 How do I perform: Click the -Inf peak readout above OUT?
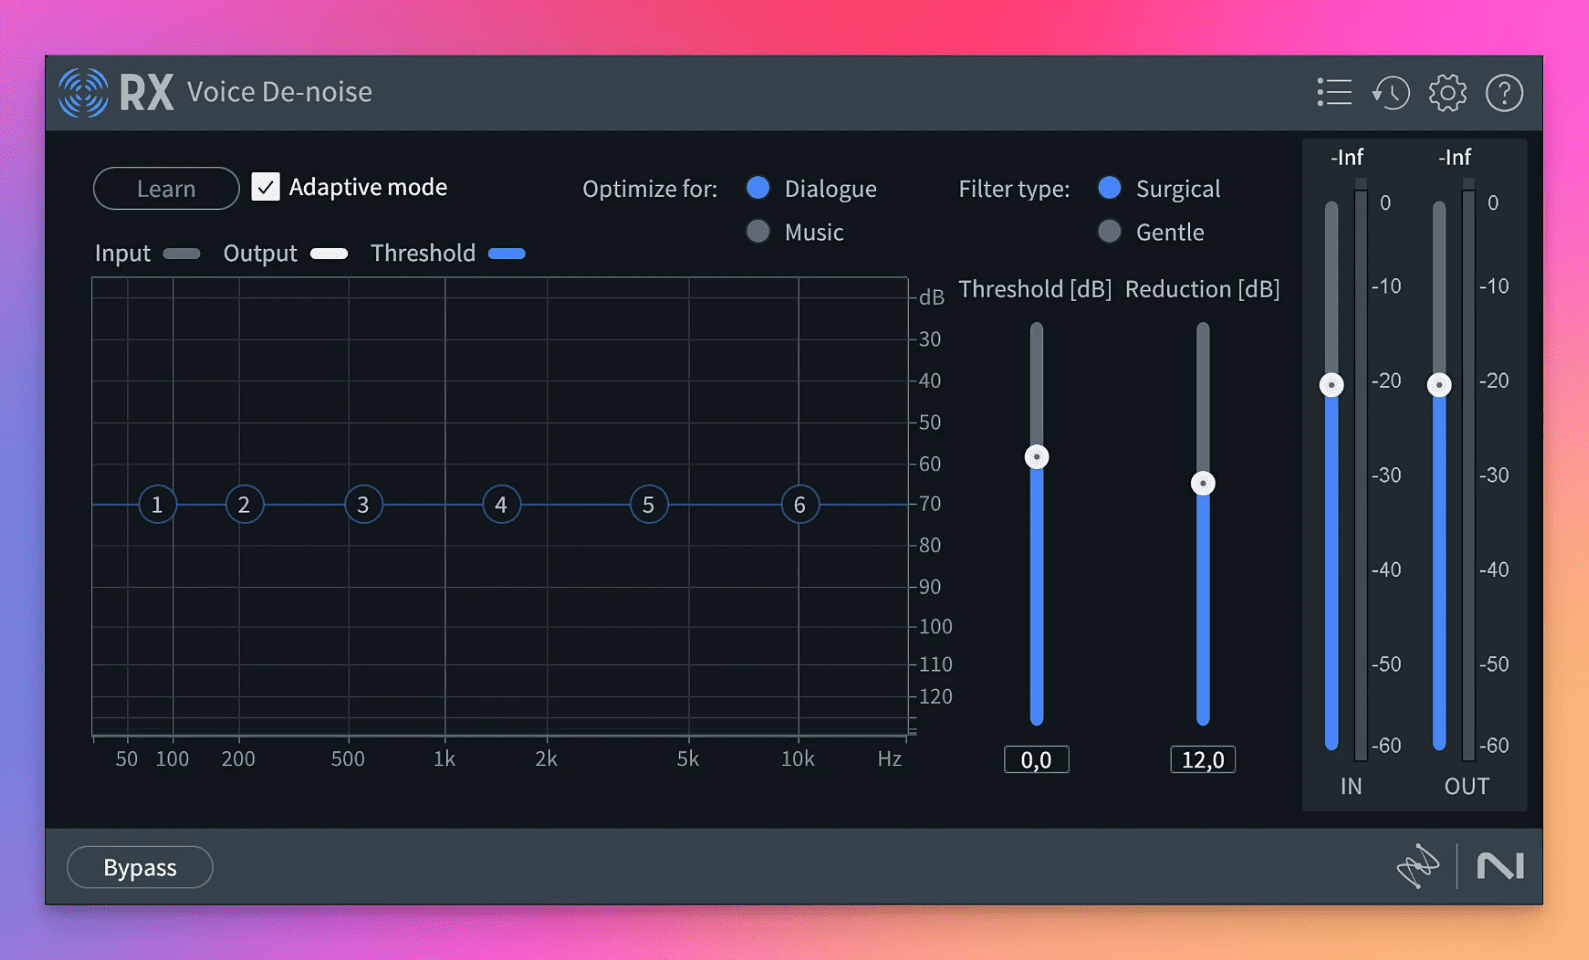[x=1455, y=157]
